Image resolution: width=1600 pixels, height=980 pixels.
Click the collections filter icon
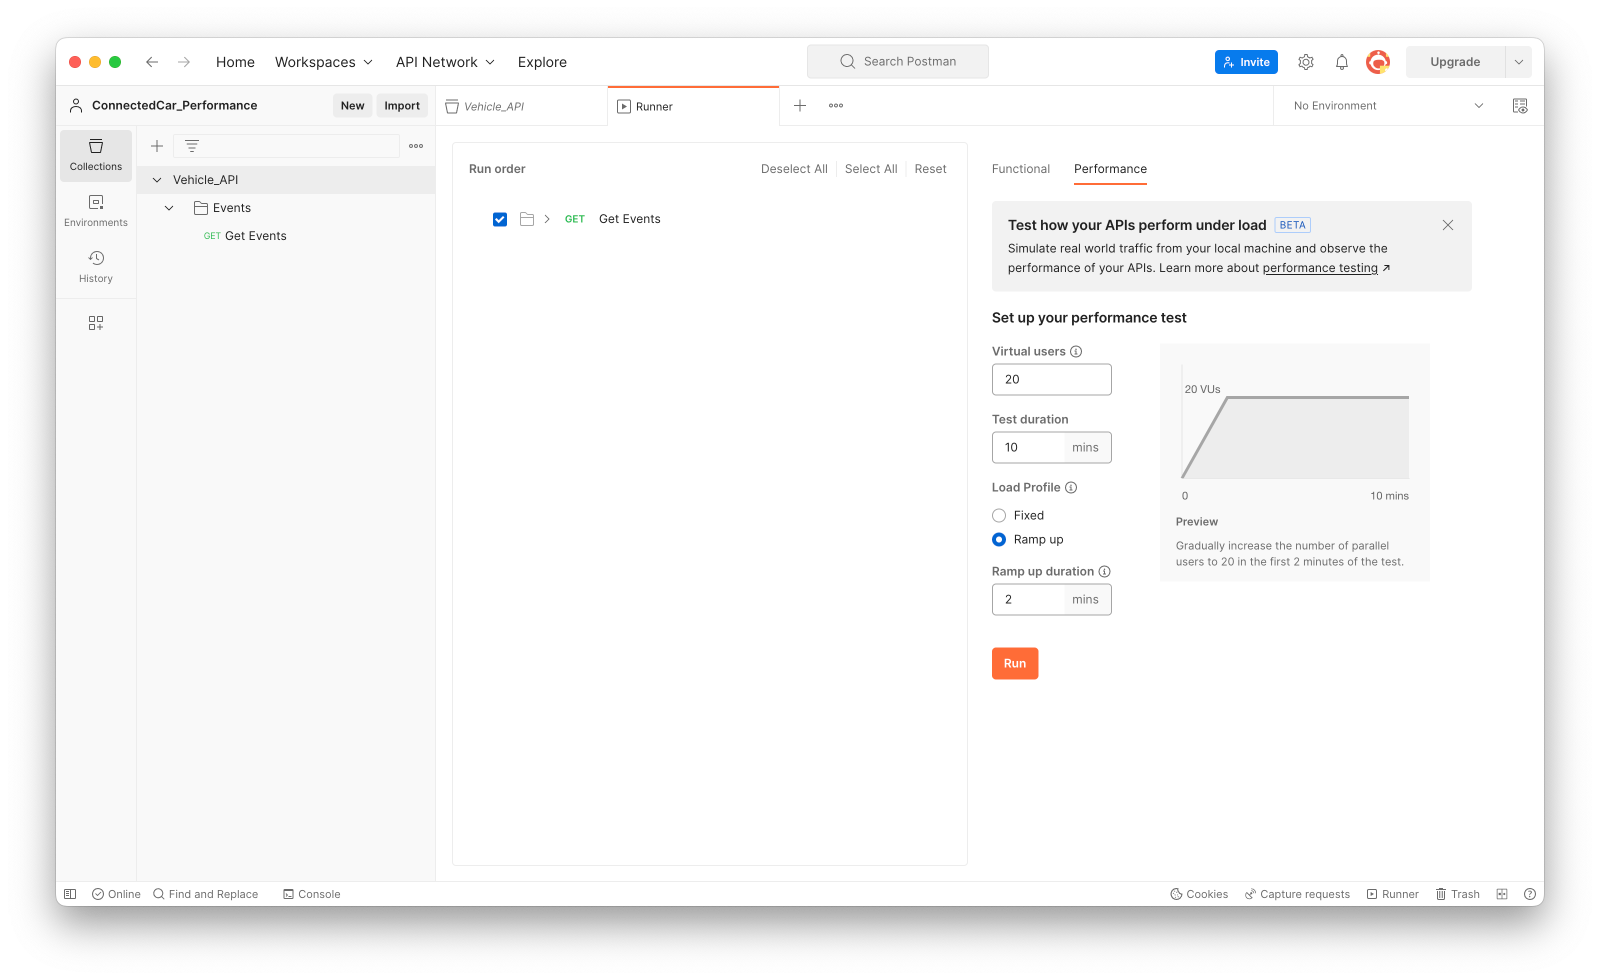(192, 146)
